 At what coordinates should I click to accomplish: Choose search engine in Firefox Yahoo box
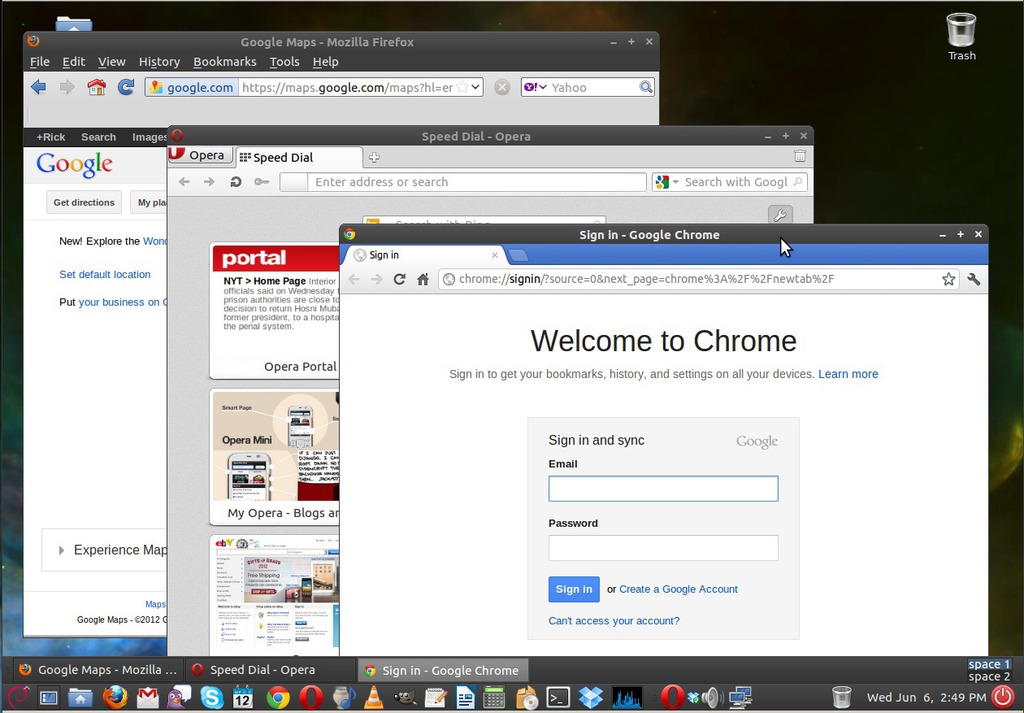[x=535, y=87]
